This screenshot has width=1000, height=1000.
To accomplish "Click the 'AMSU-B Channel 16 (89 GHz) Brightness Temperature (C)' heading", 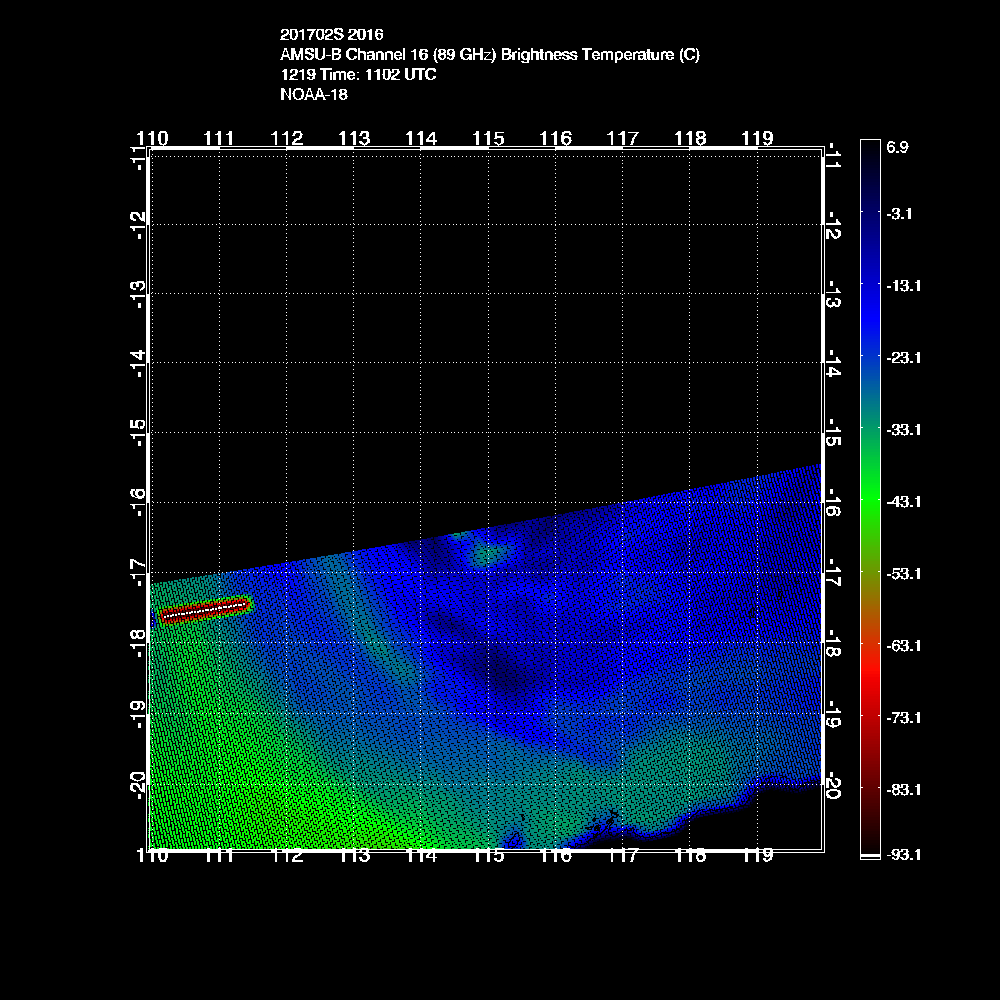I will pyautogui.click(x=490, y=55).
